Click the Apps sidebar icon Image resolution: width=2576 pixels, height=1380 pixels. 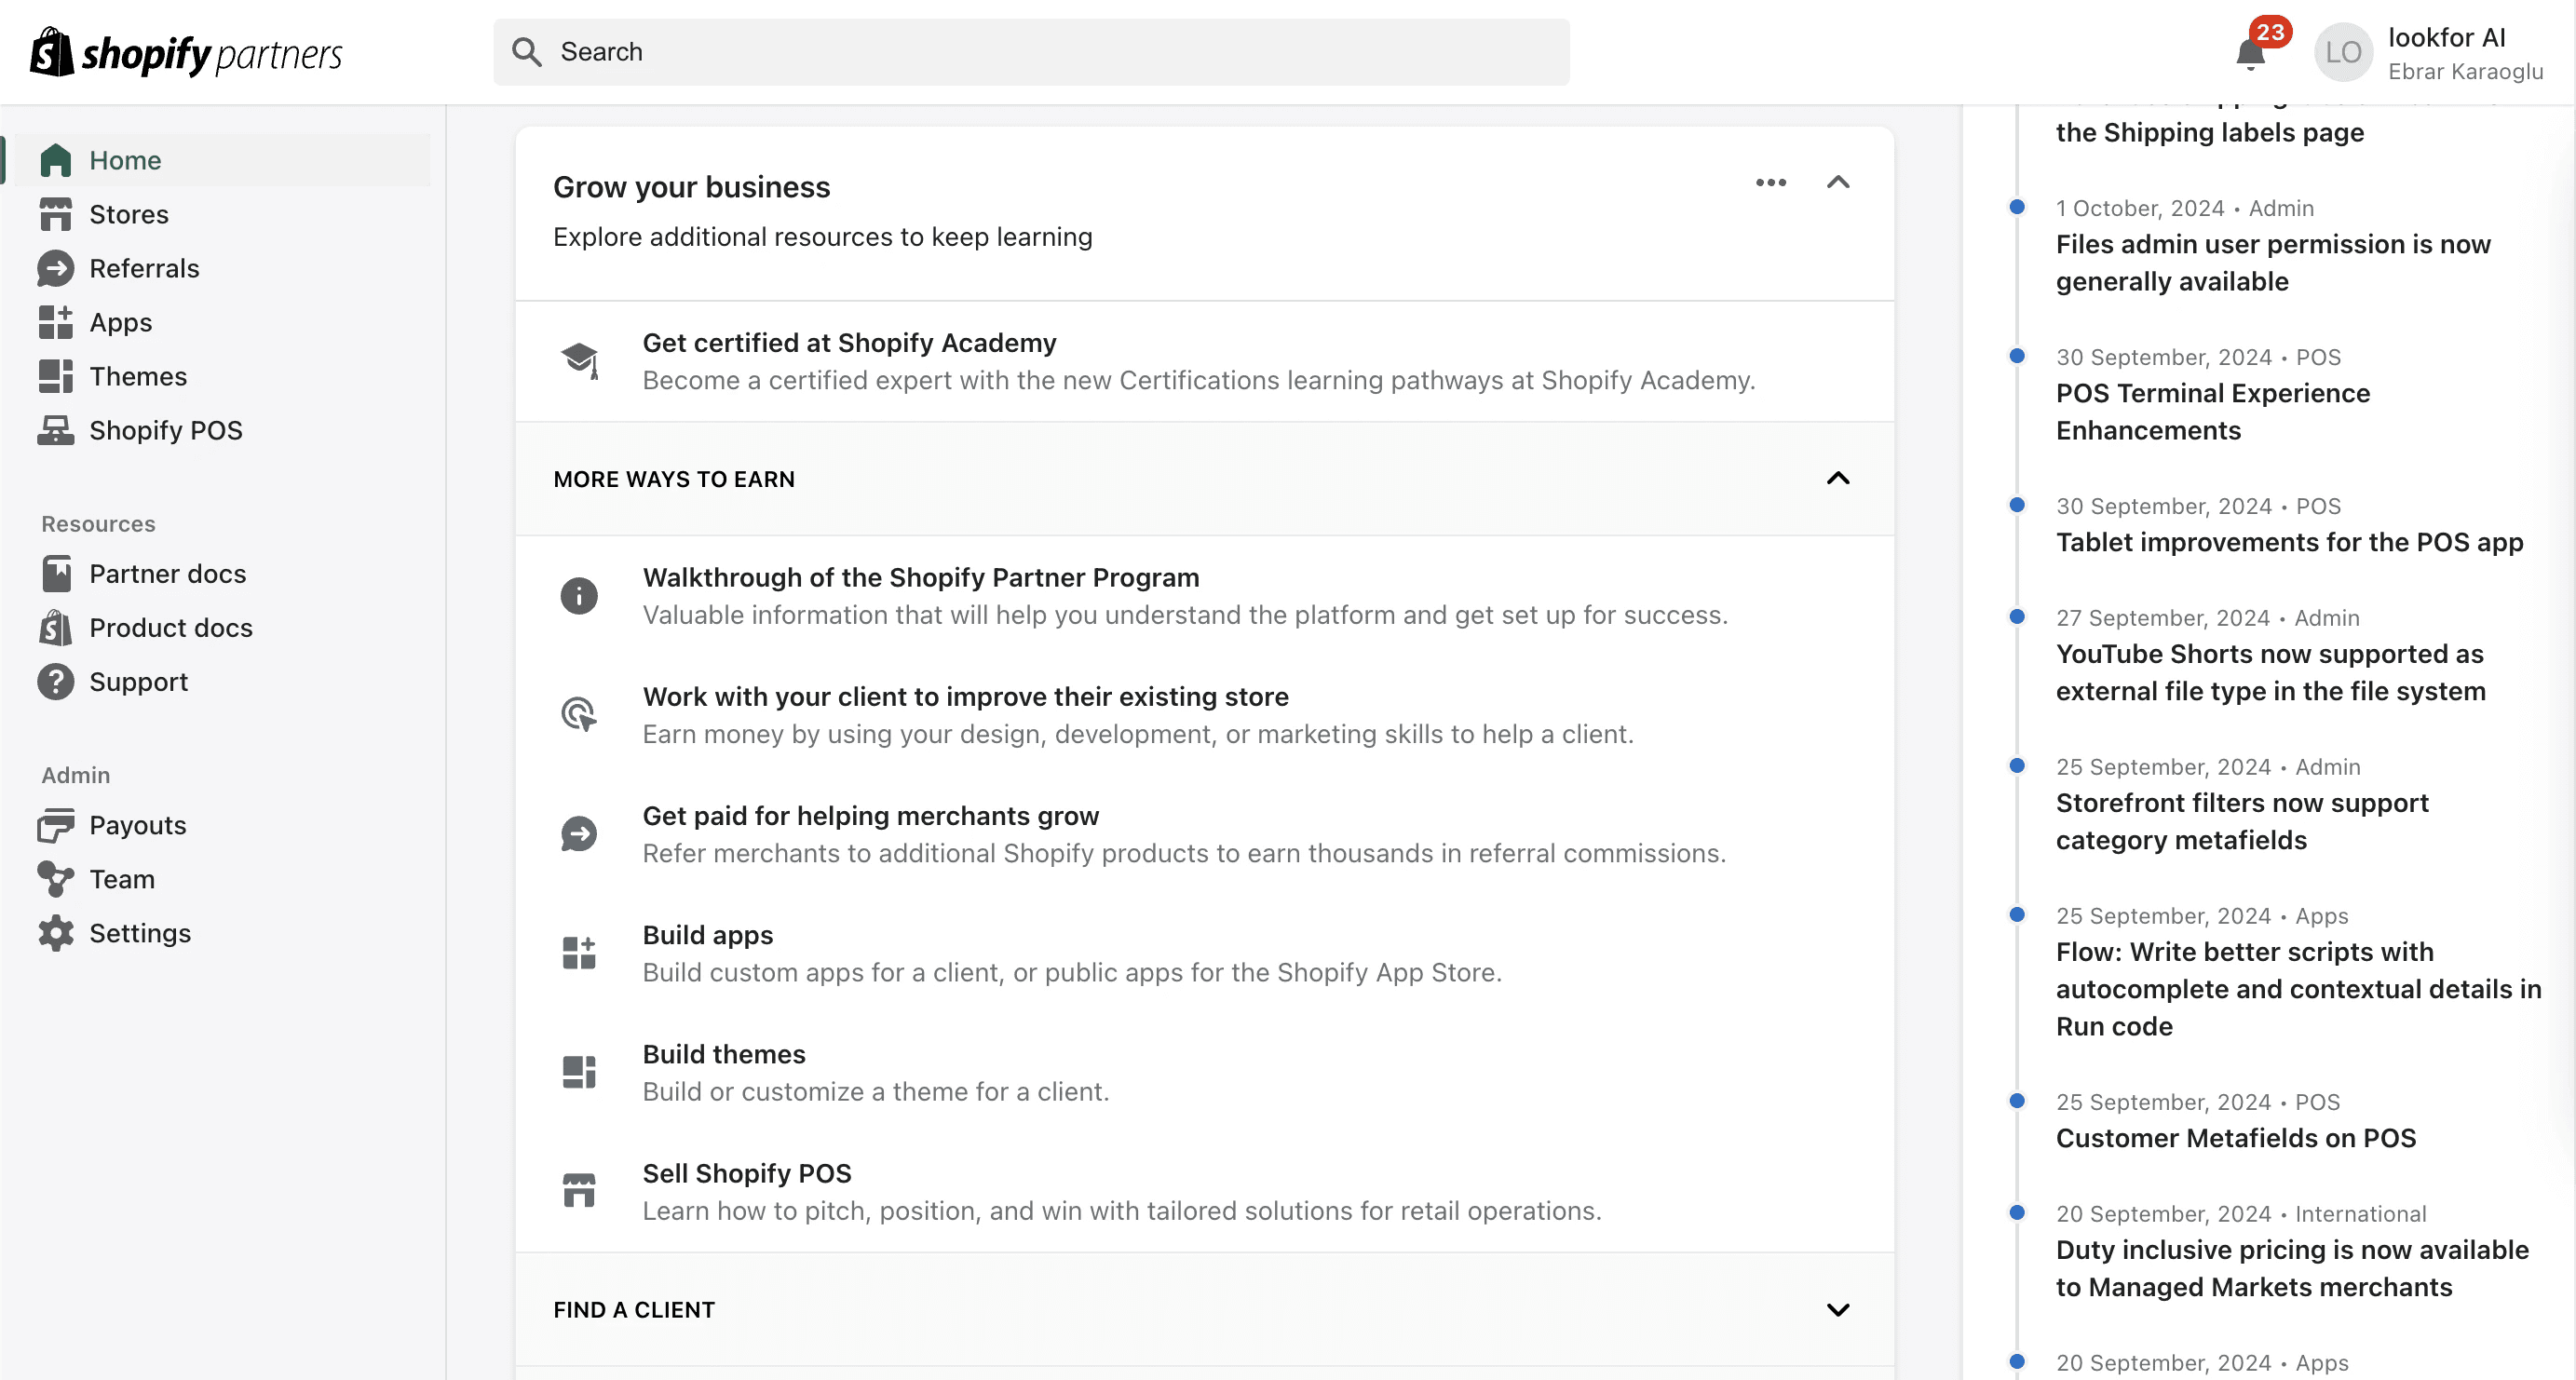coord(56,322)
